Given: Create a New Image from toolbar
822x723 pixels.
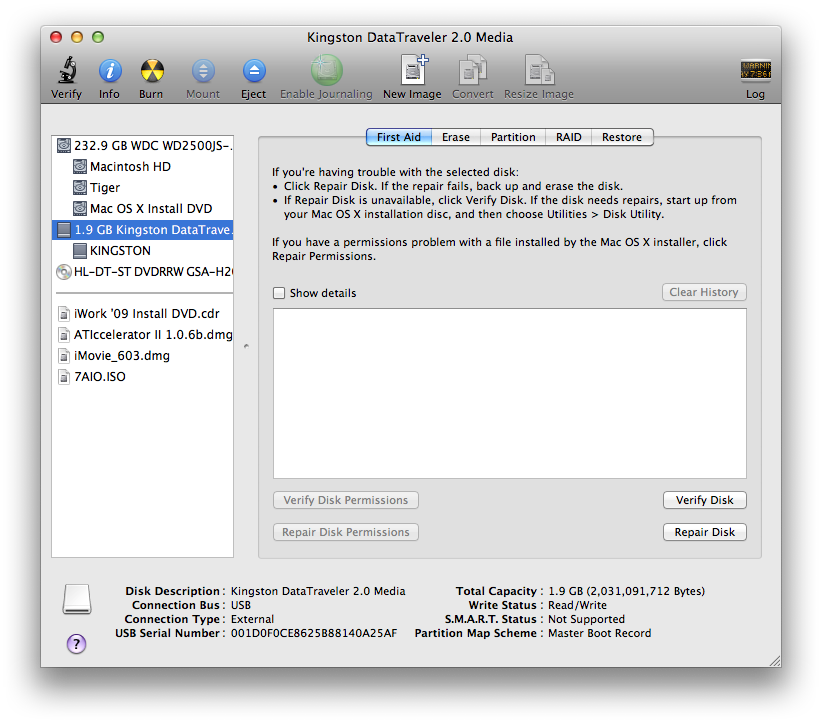Looking at the screenshot, I should coord(414,70).
